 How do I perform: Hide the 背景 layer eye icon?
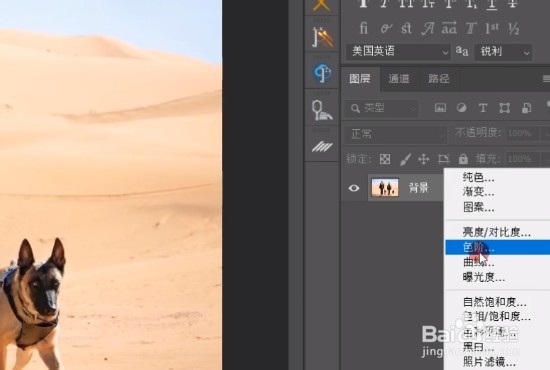(354, 188)
